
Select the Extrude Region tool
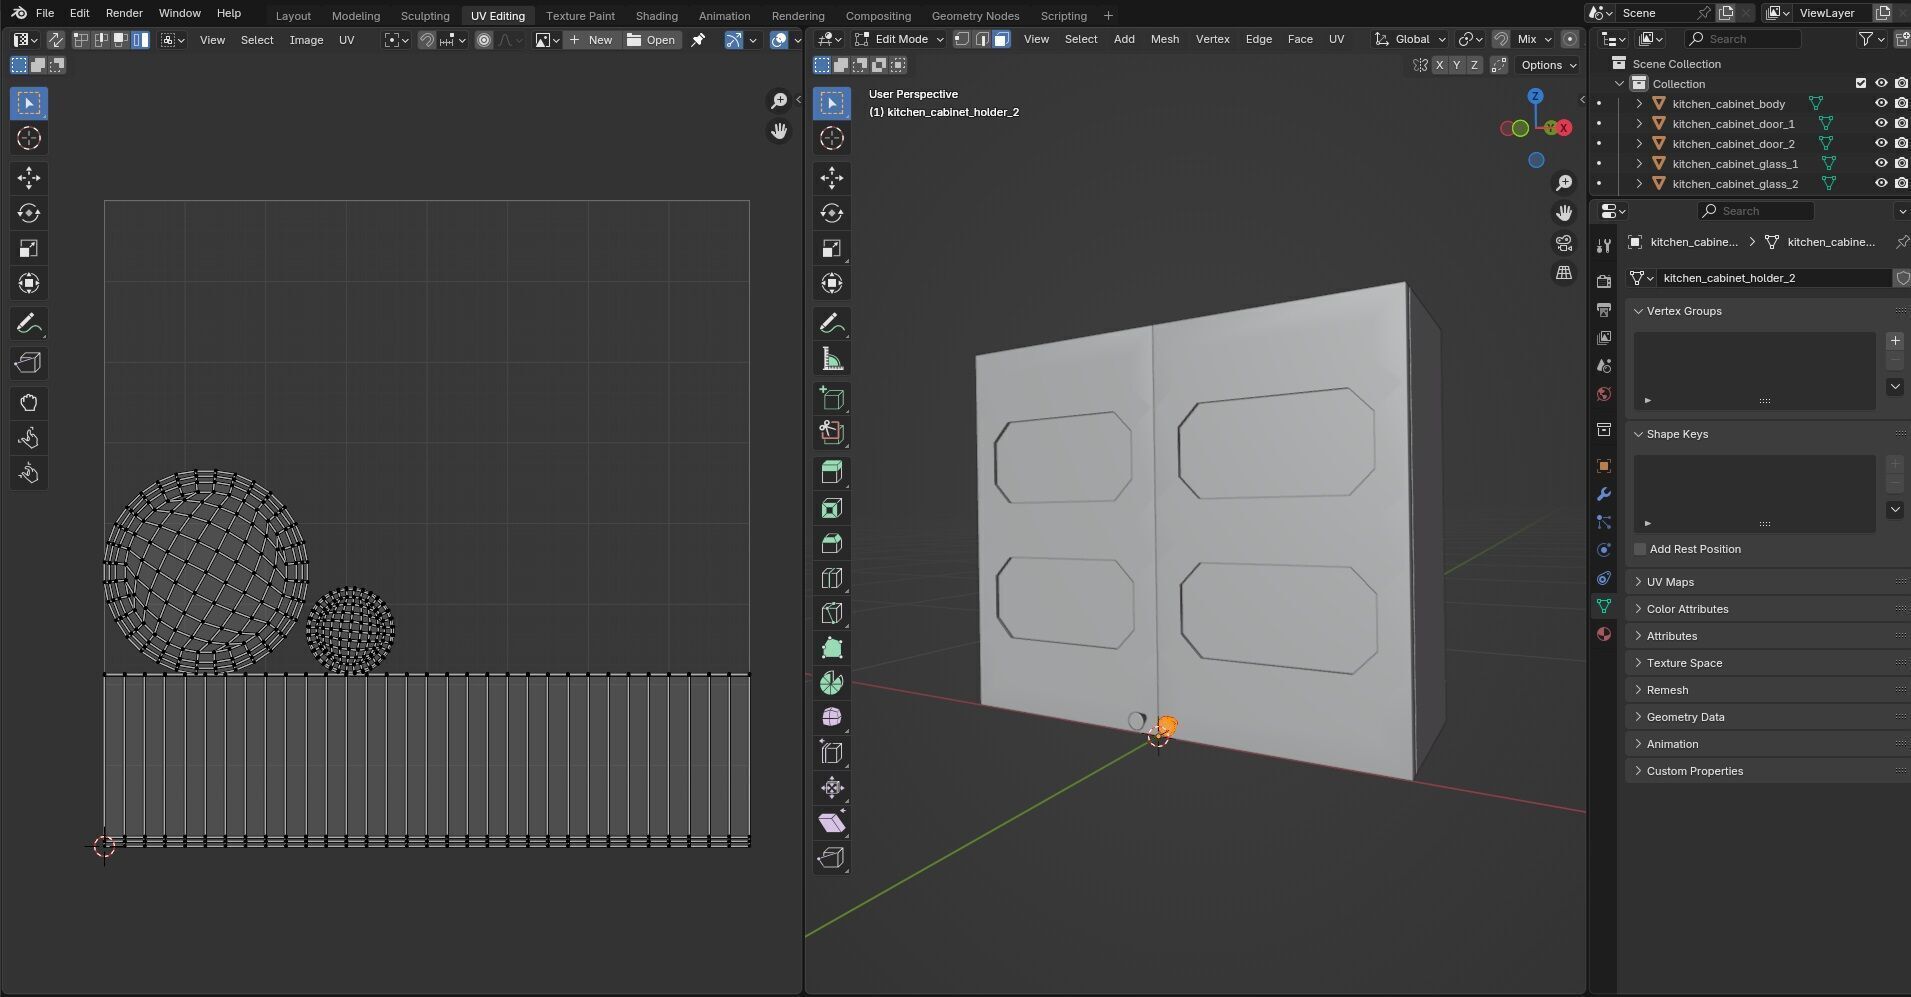point(832,473)
